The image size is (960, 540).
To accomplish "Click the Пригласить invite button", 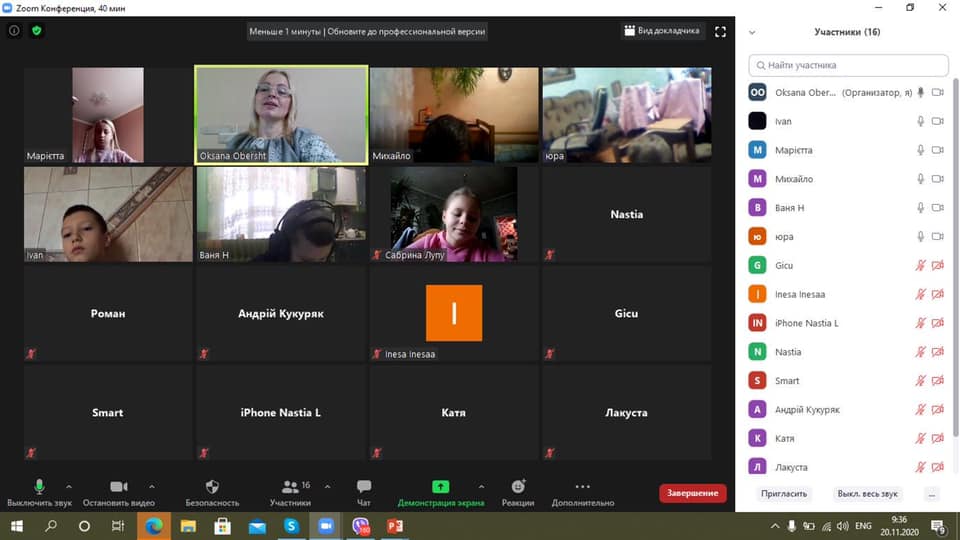I will point(782,494).
